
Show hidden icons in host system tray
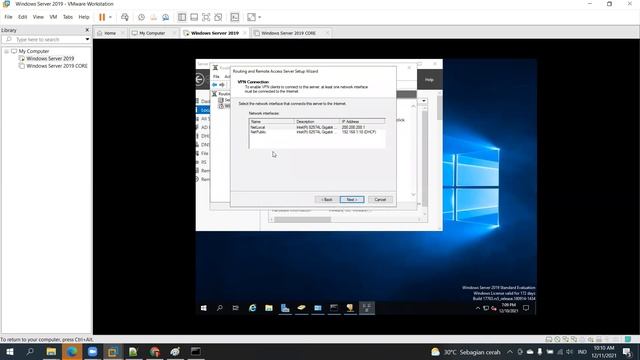pyautogui.click(x=510, y=352)
